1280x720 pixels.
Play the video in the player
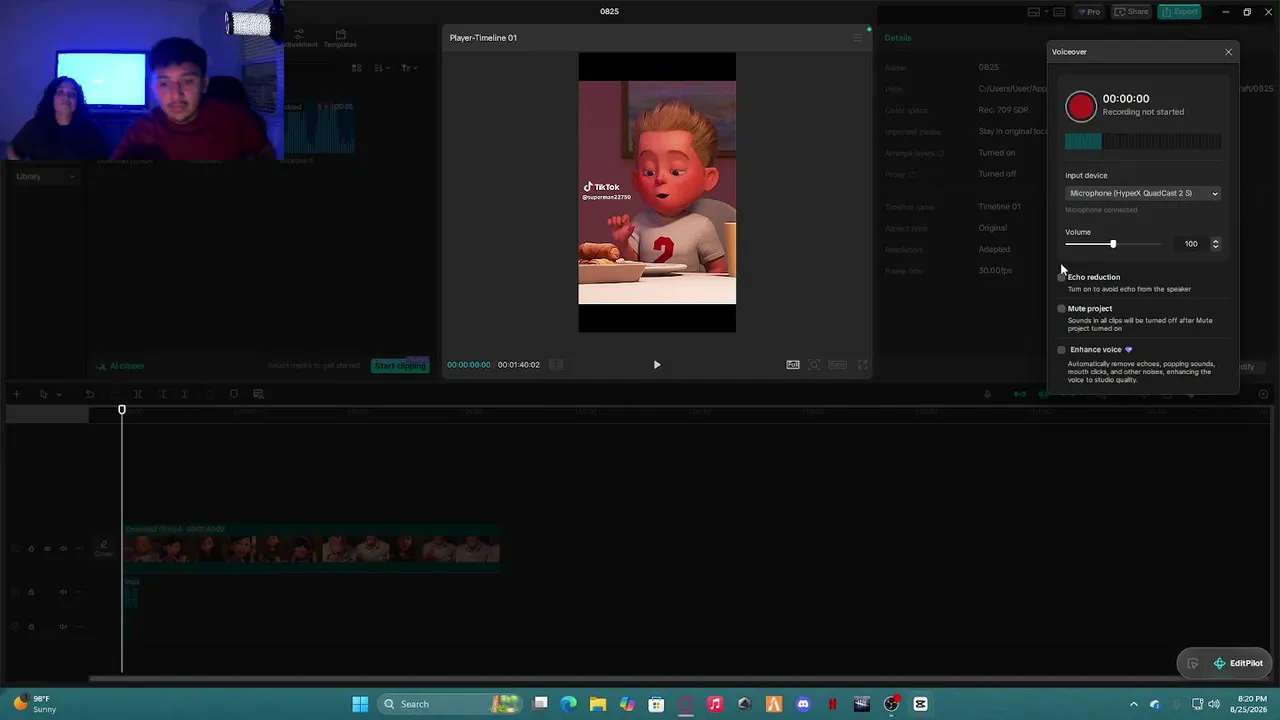pyautogui.click(x=657, y=365)
